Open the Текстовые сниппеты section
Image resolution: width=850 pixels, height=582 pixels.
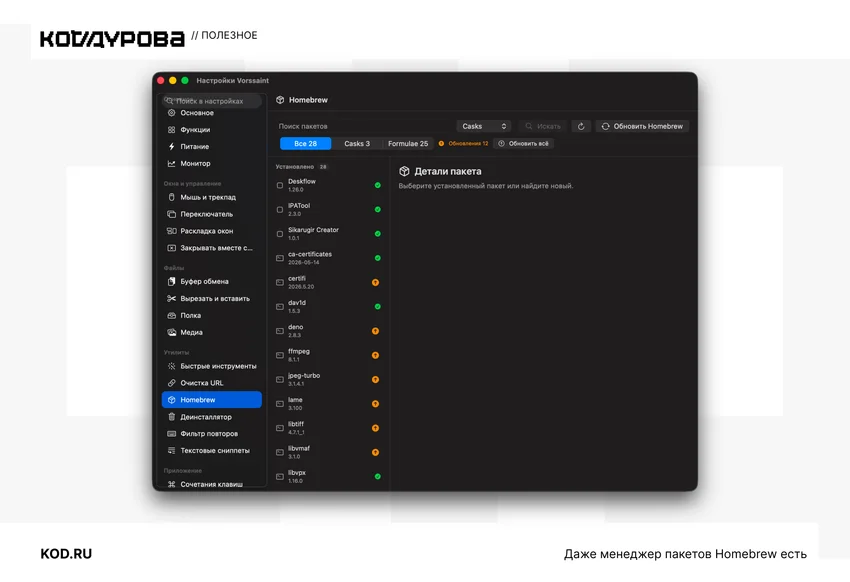click(211, 450)
